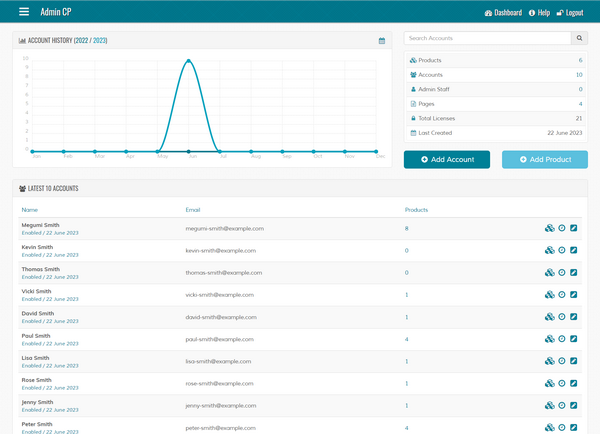
Task: Click the clock icon for Lisa Smith
Action: coord(562,361)
